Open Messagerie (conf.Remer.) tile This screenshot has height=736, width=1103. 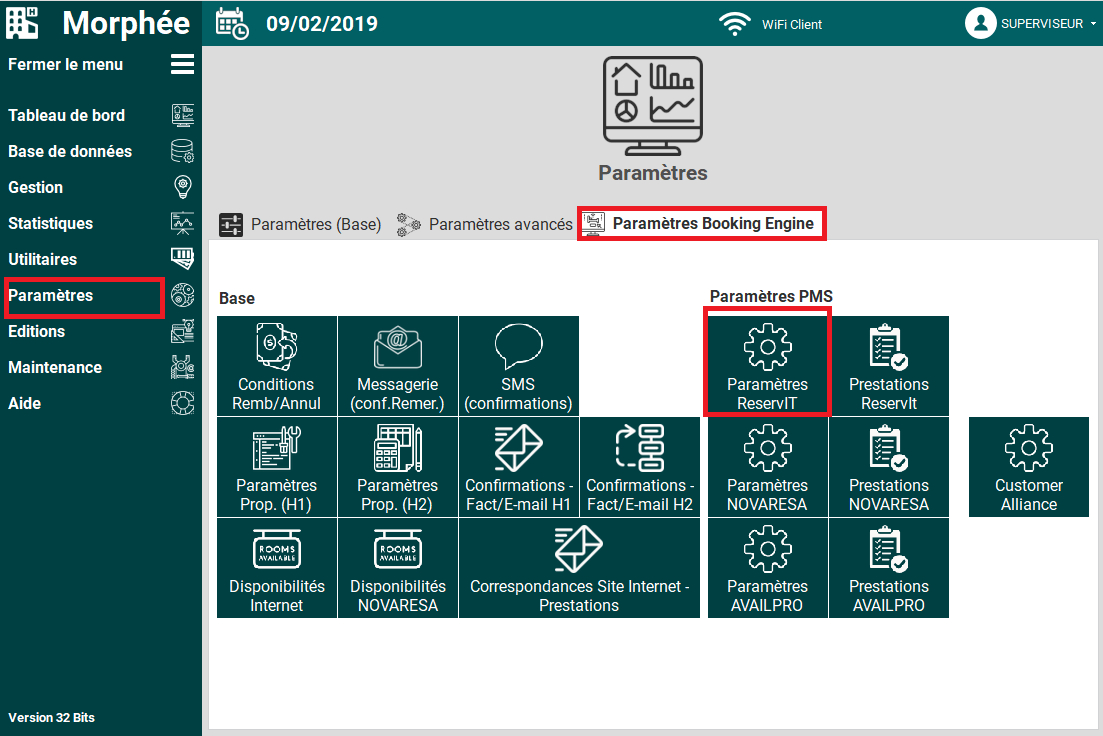pos(398,366)
